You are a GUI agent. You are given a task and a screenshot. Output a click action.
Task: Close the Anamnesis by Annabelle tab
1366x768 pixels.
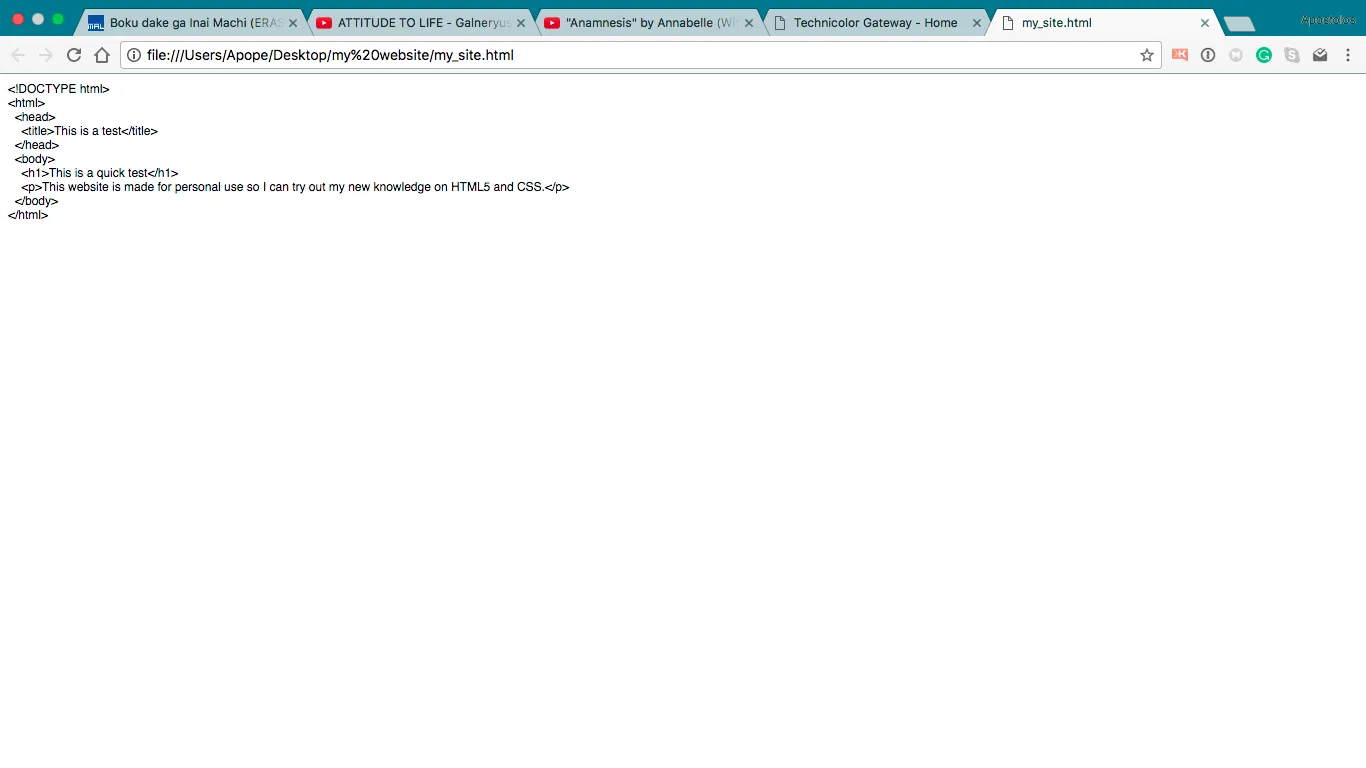[x=749, y=23]
